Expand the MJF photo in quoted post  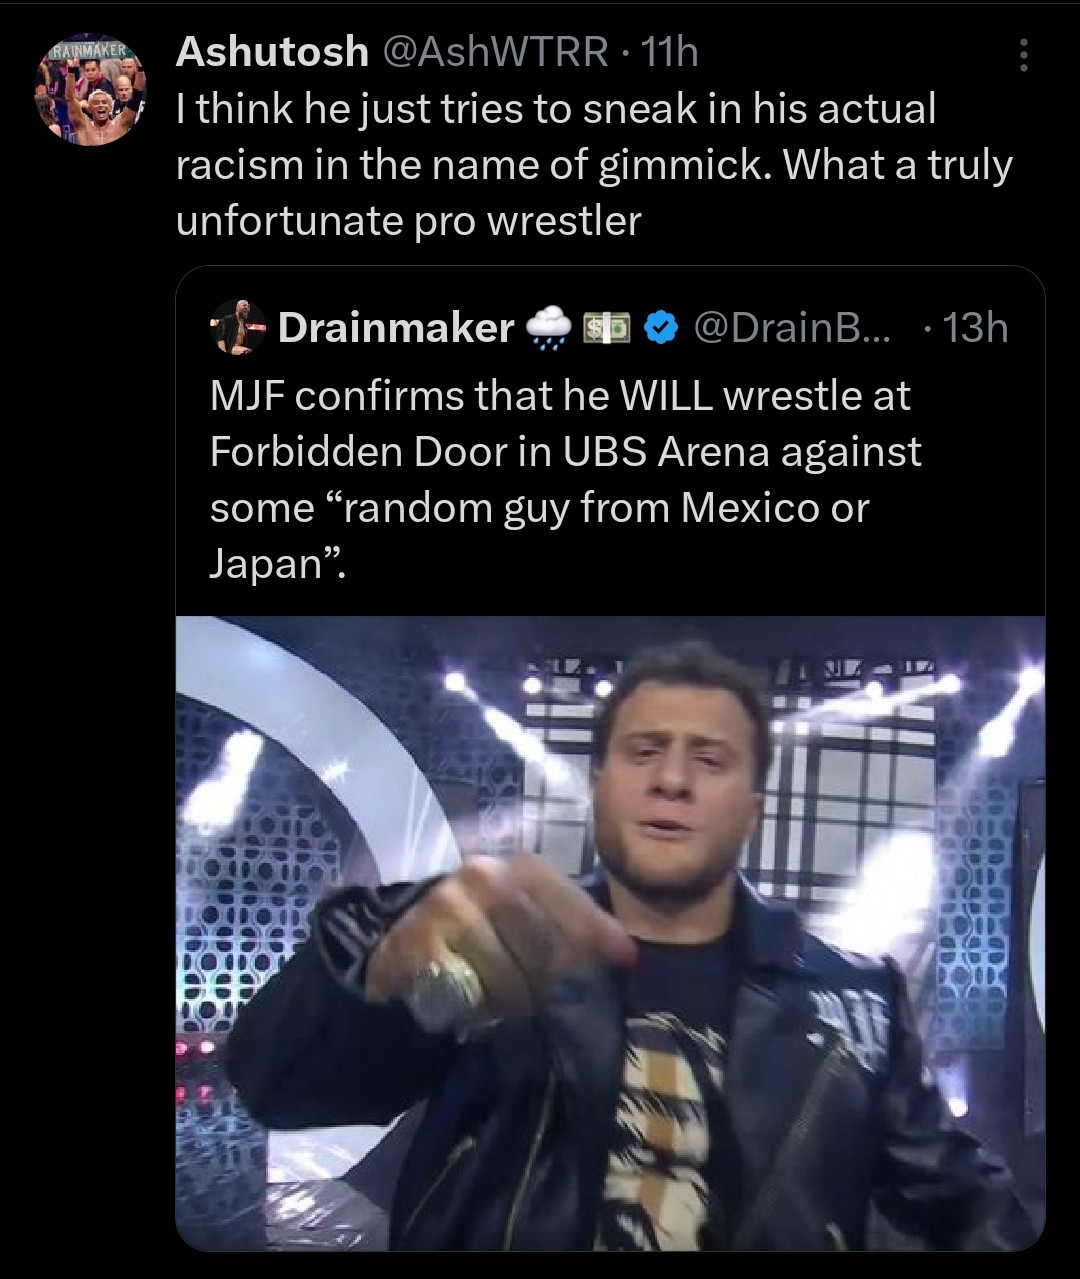tap(610, 932)
